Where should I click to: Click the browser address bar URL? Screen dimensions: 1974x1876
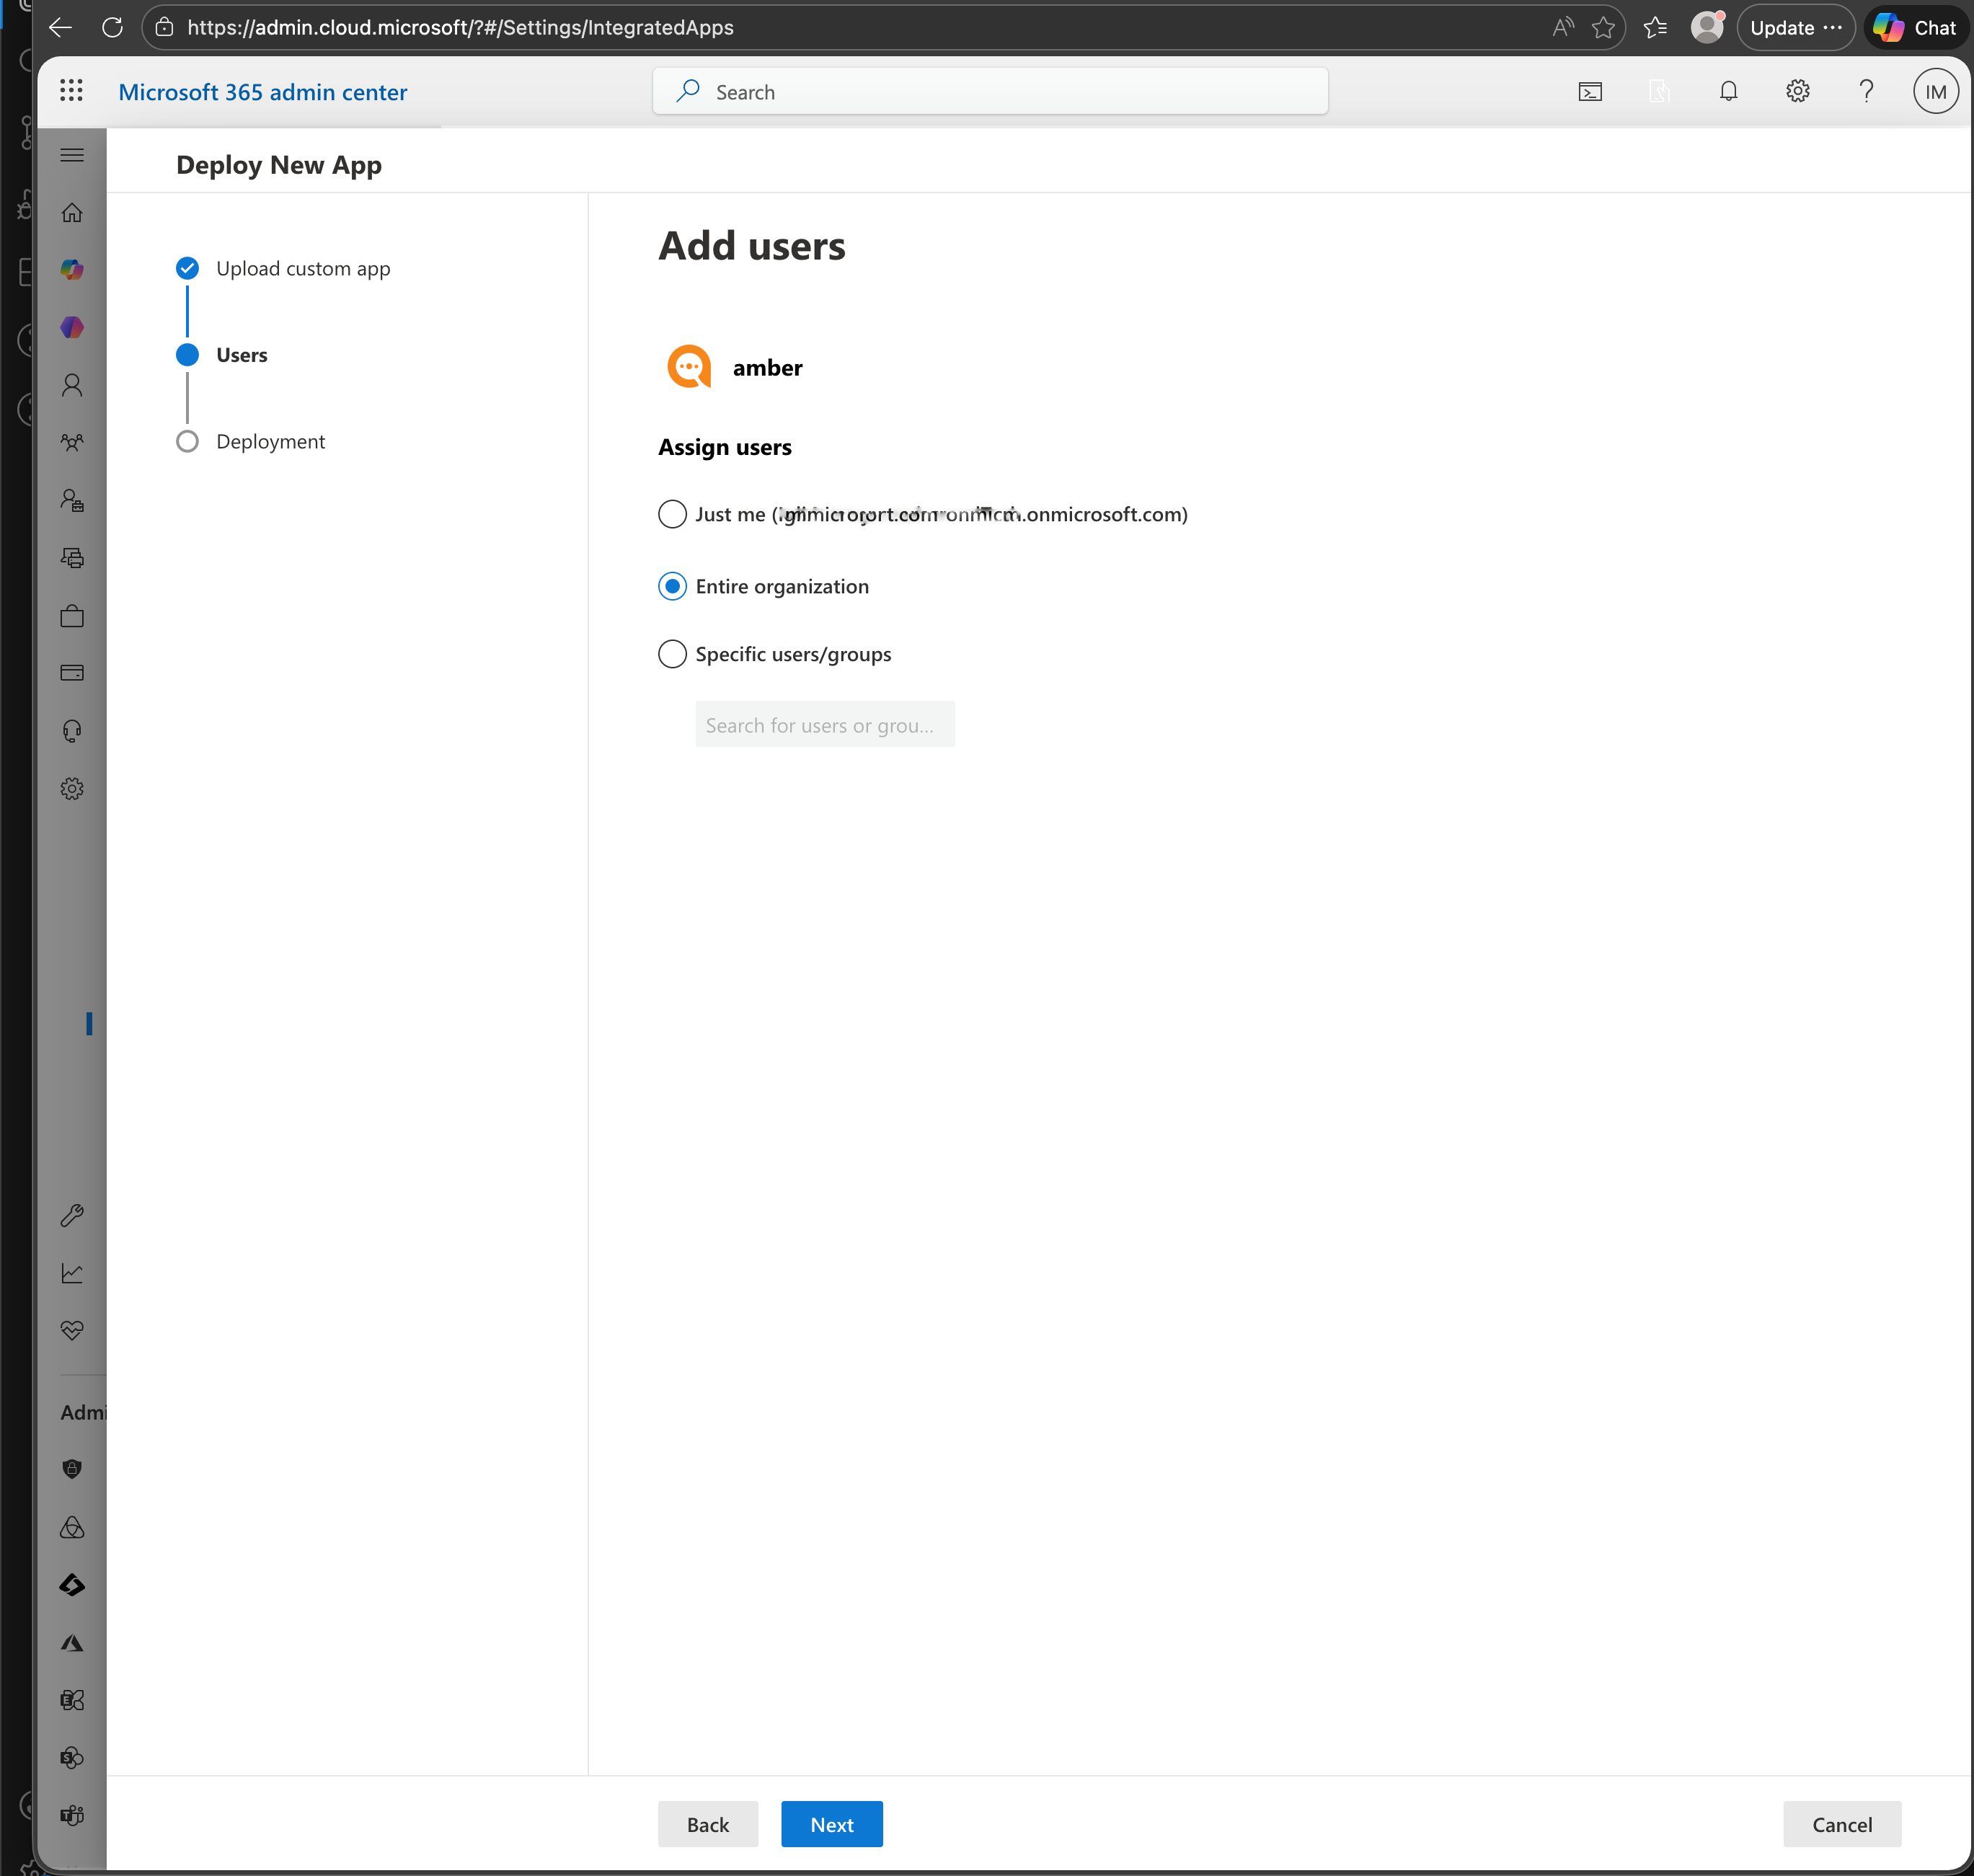pos(460,28)
